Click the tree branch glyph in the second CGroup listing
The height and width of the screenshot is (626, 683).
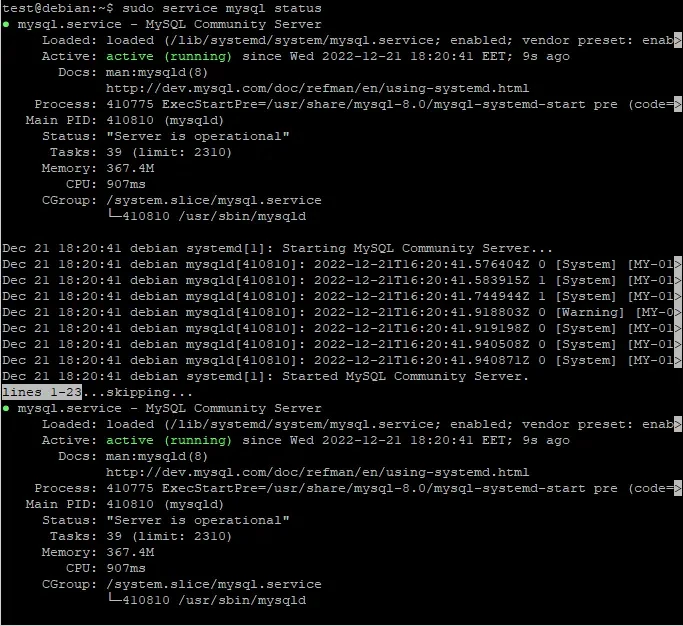coord(113,600)
